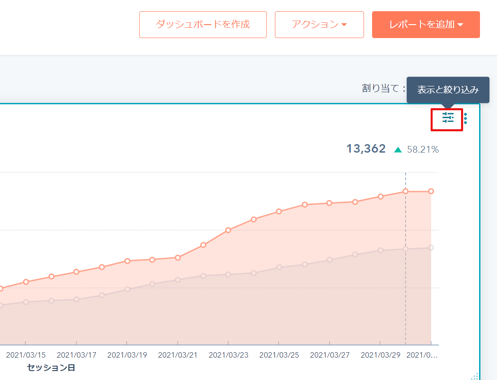The image size is (497, 380).
Task: Select the orange data point above 2021/03/25
Action: click(279, 211)
